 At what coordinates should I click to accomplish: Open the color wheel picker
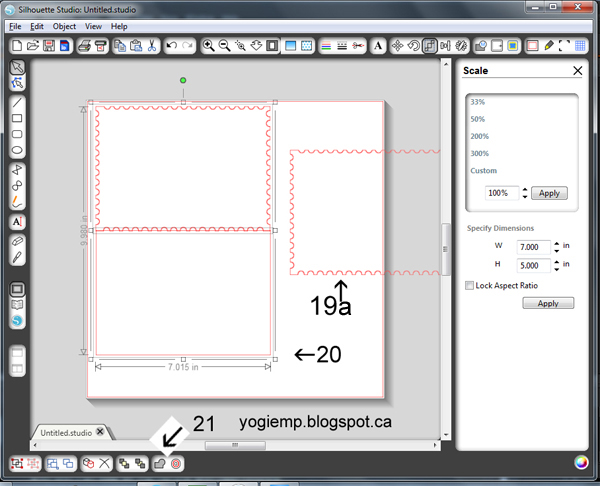click(581, 462)
